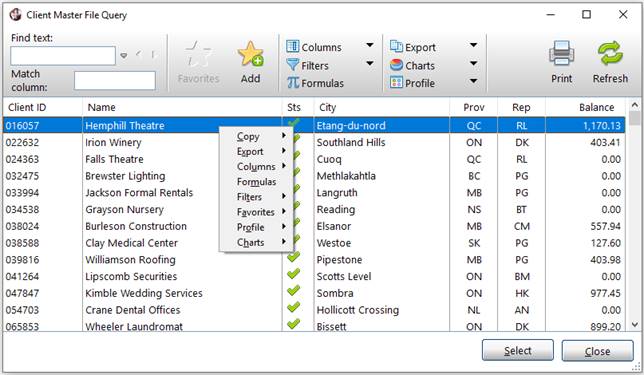The image size is (644, 375).
Task: Click the Add favorite star icon
Action: 250,54
